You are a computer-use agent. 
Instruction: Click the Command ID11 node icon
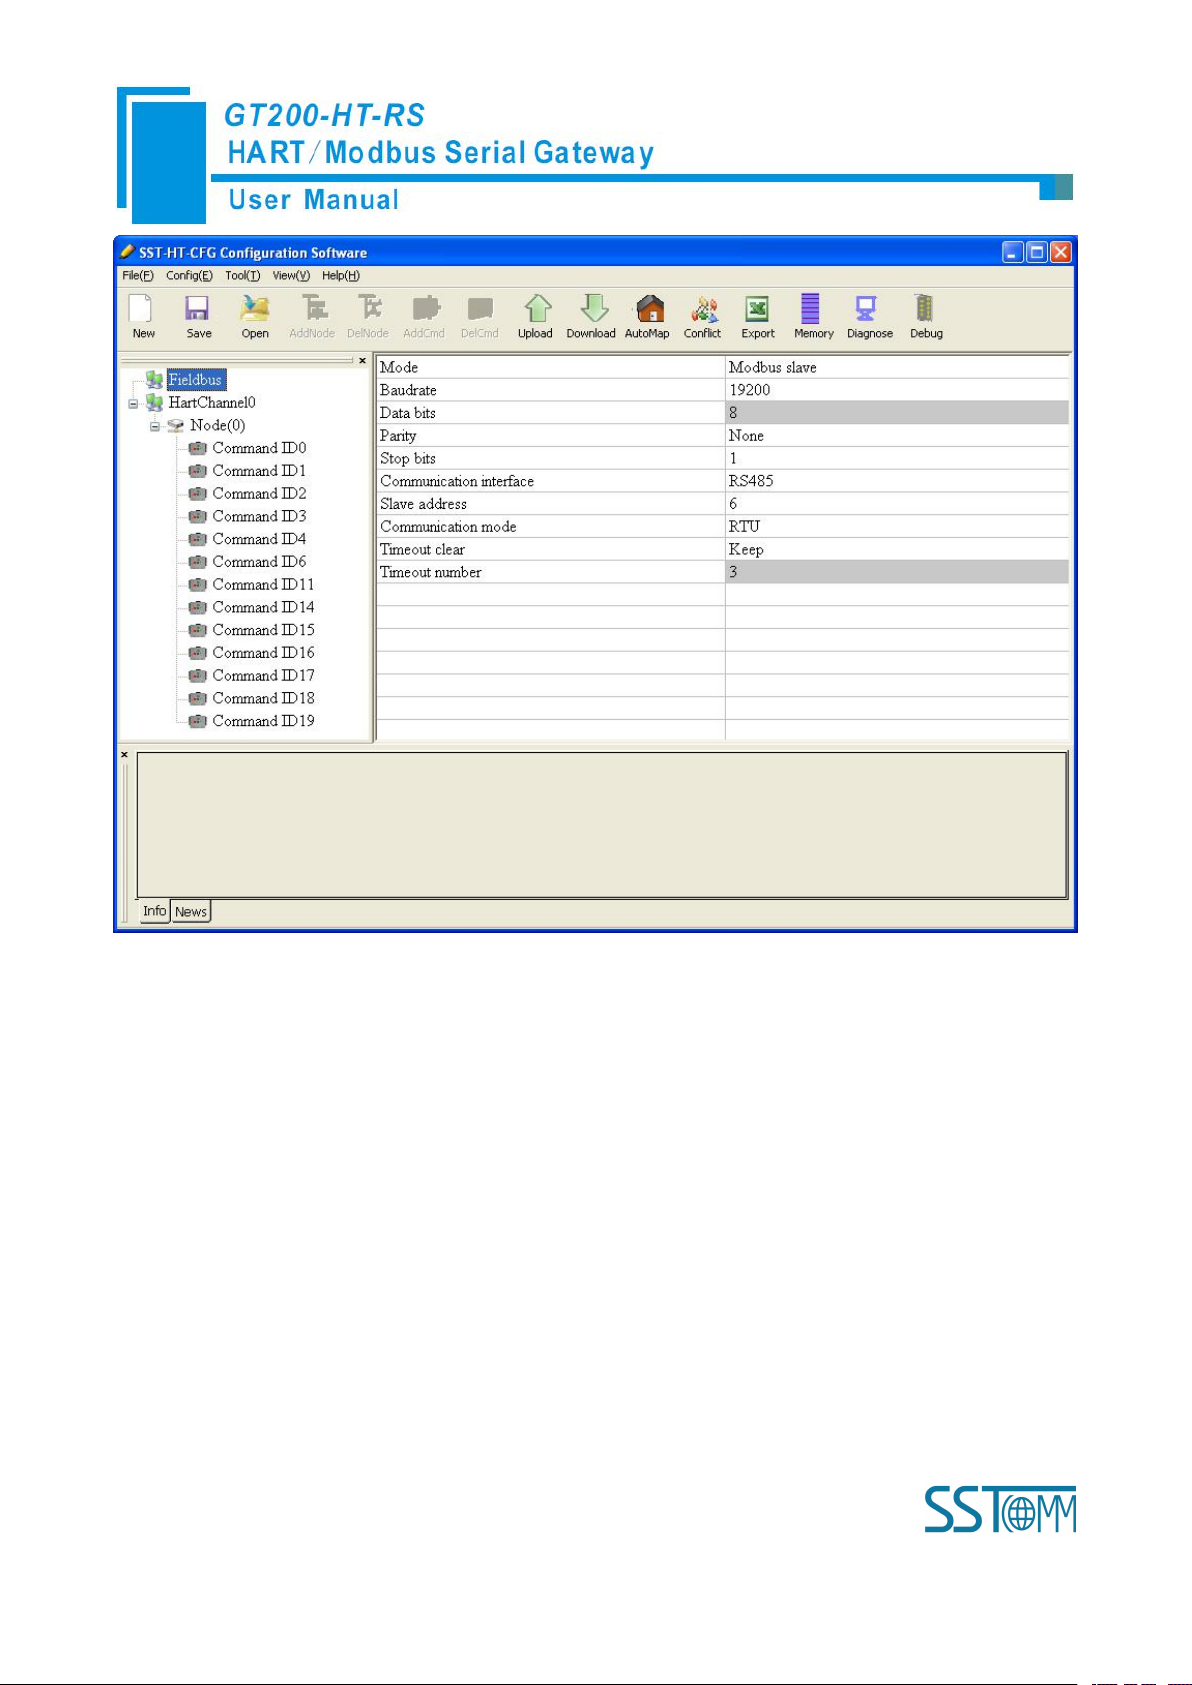coord(198,585)
